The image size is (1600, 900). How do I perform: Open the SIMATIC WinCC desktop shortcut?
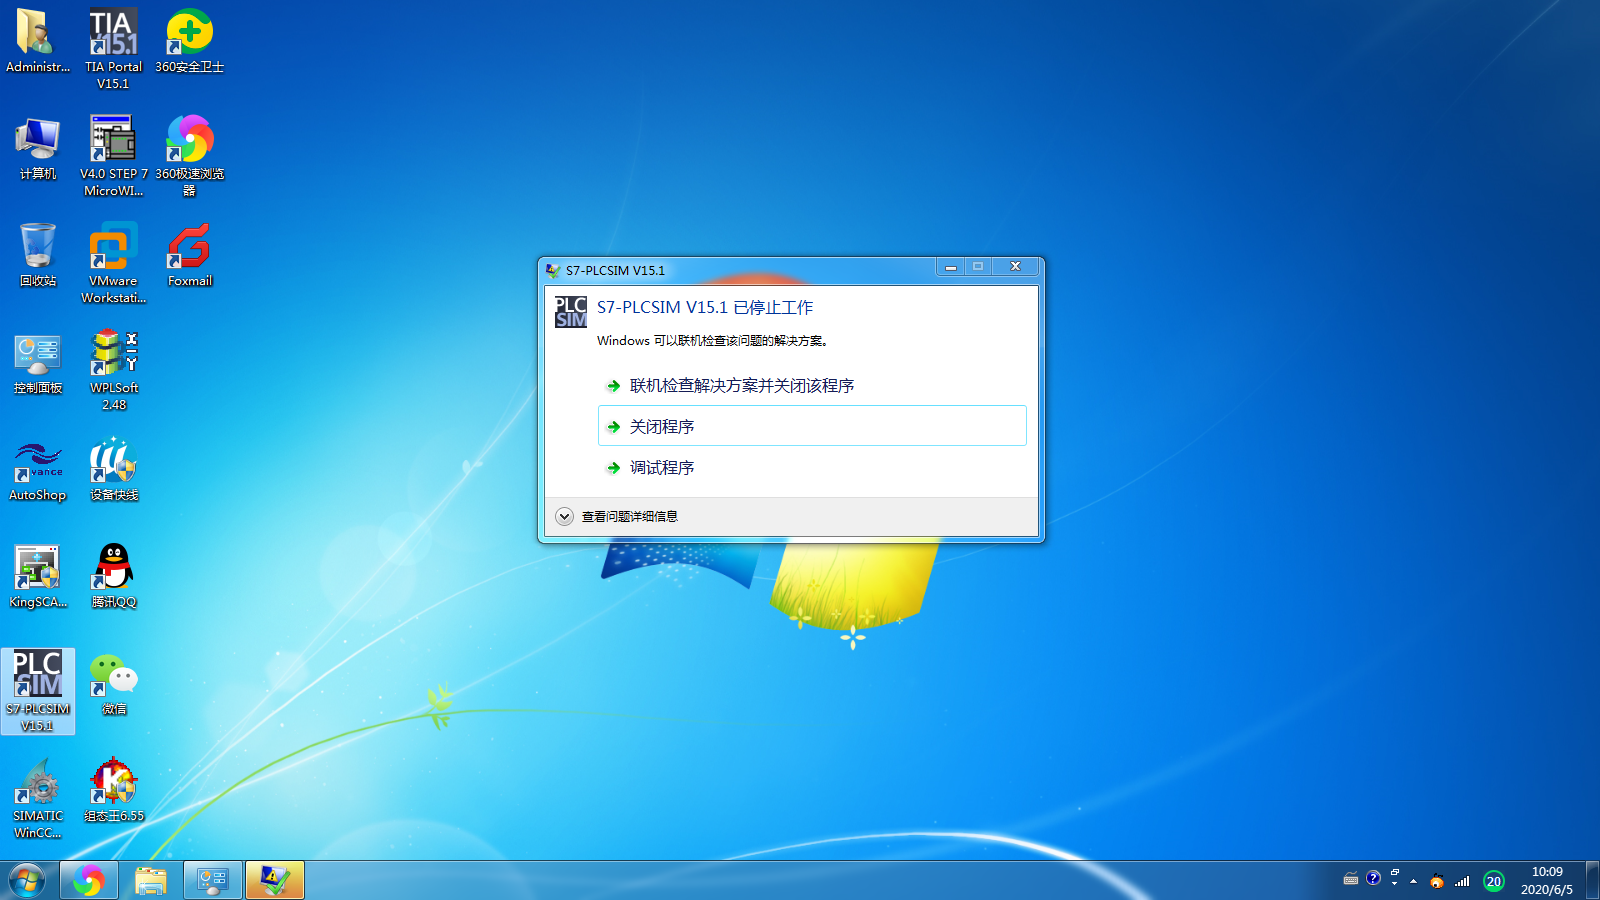(x=38, y=783)
